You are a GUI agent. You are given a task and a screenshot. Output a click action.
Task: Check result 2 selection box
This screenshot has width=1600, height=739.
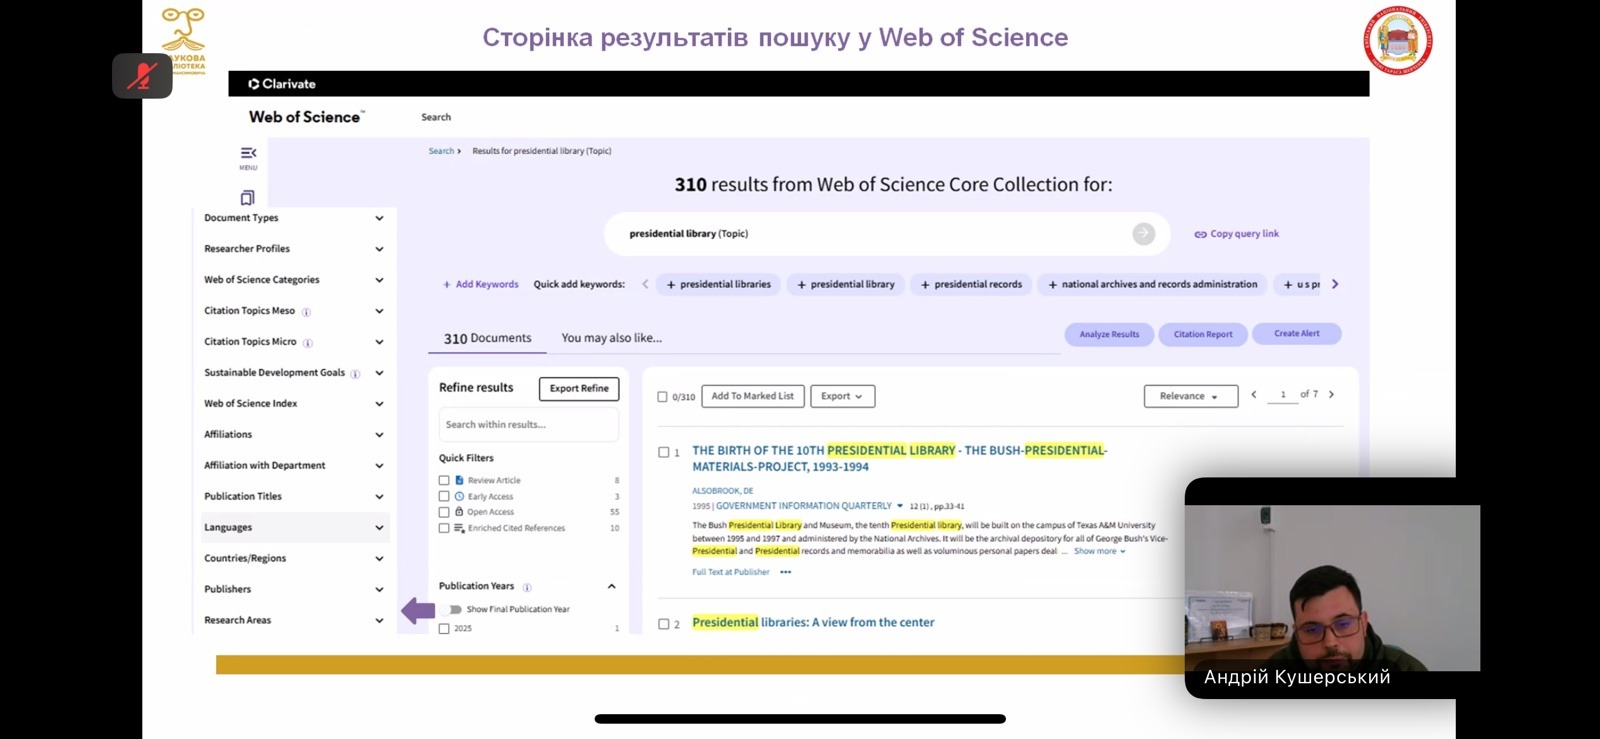pyautogui.click(x=663, y=624)
